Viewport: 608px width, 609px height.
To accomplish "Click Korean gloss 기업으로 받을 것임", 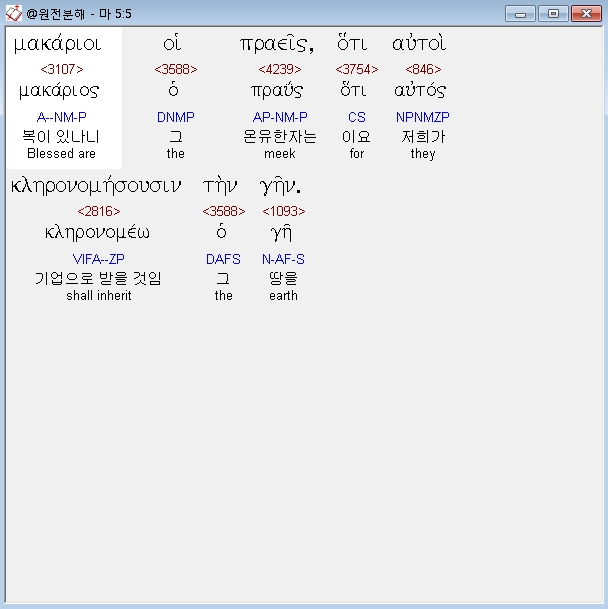I will [98, 279].
